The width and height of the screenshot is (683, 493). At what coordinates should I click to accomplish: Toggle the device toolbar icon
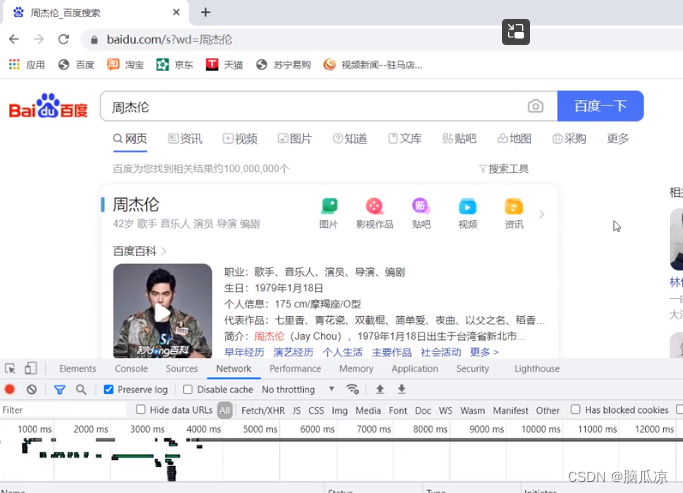pyautogui.click(x=30, y=368)
